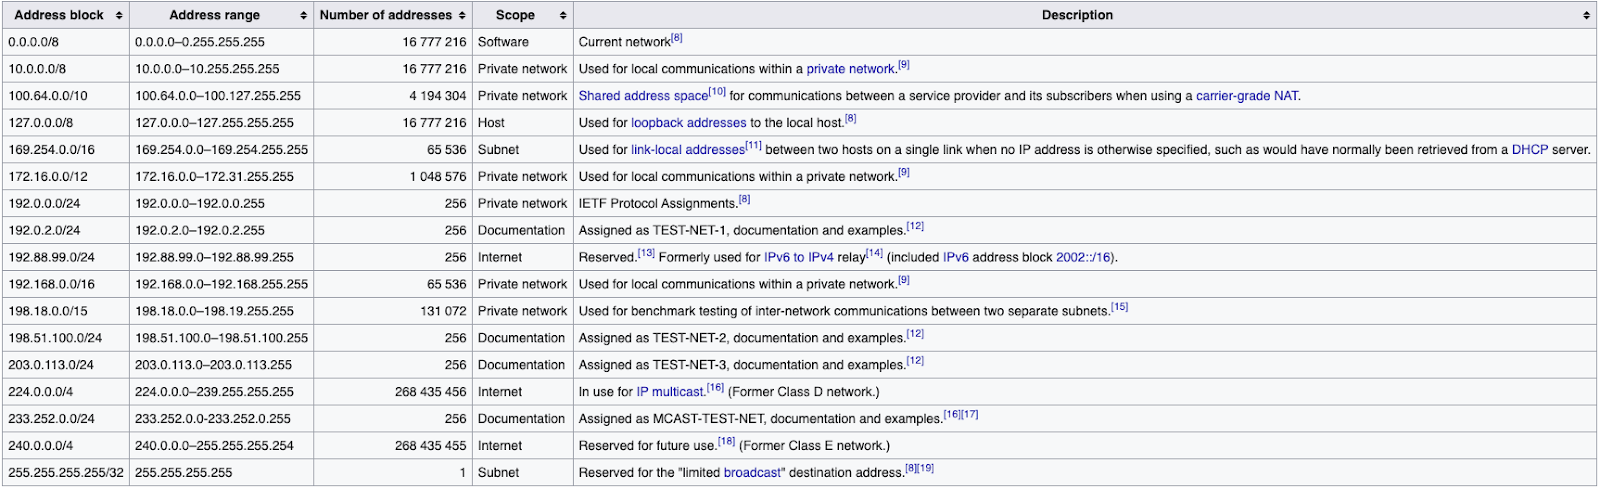Select the 131 072 addresses value
Screen dimensions: 1600x489
click(x=444, y=312)
